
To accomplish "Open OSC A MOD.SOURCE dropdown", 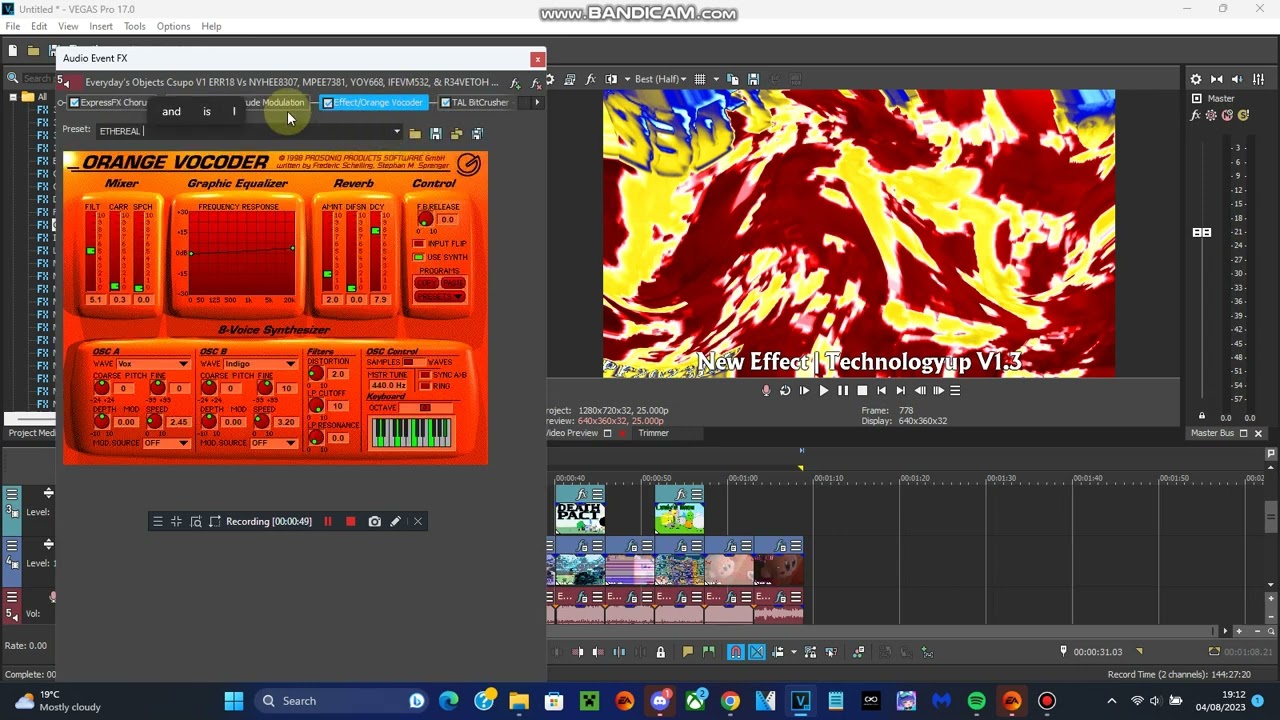I will pos(165,443).
